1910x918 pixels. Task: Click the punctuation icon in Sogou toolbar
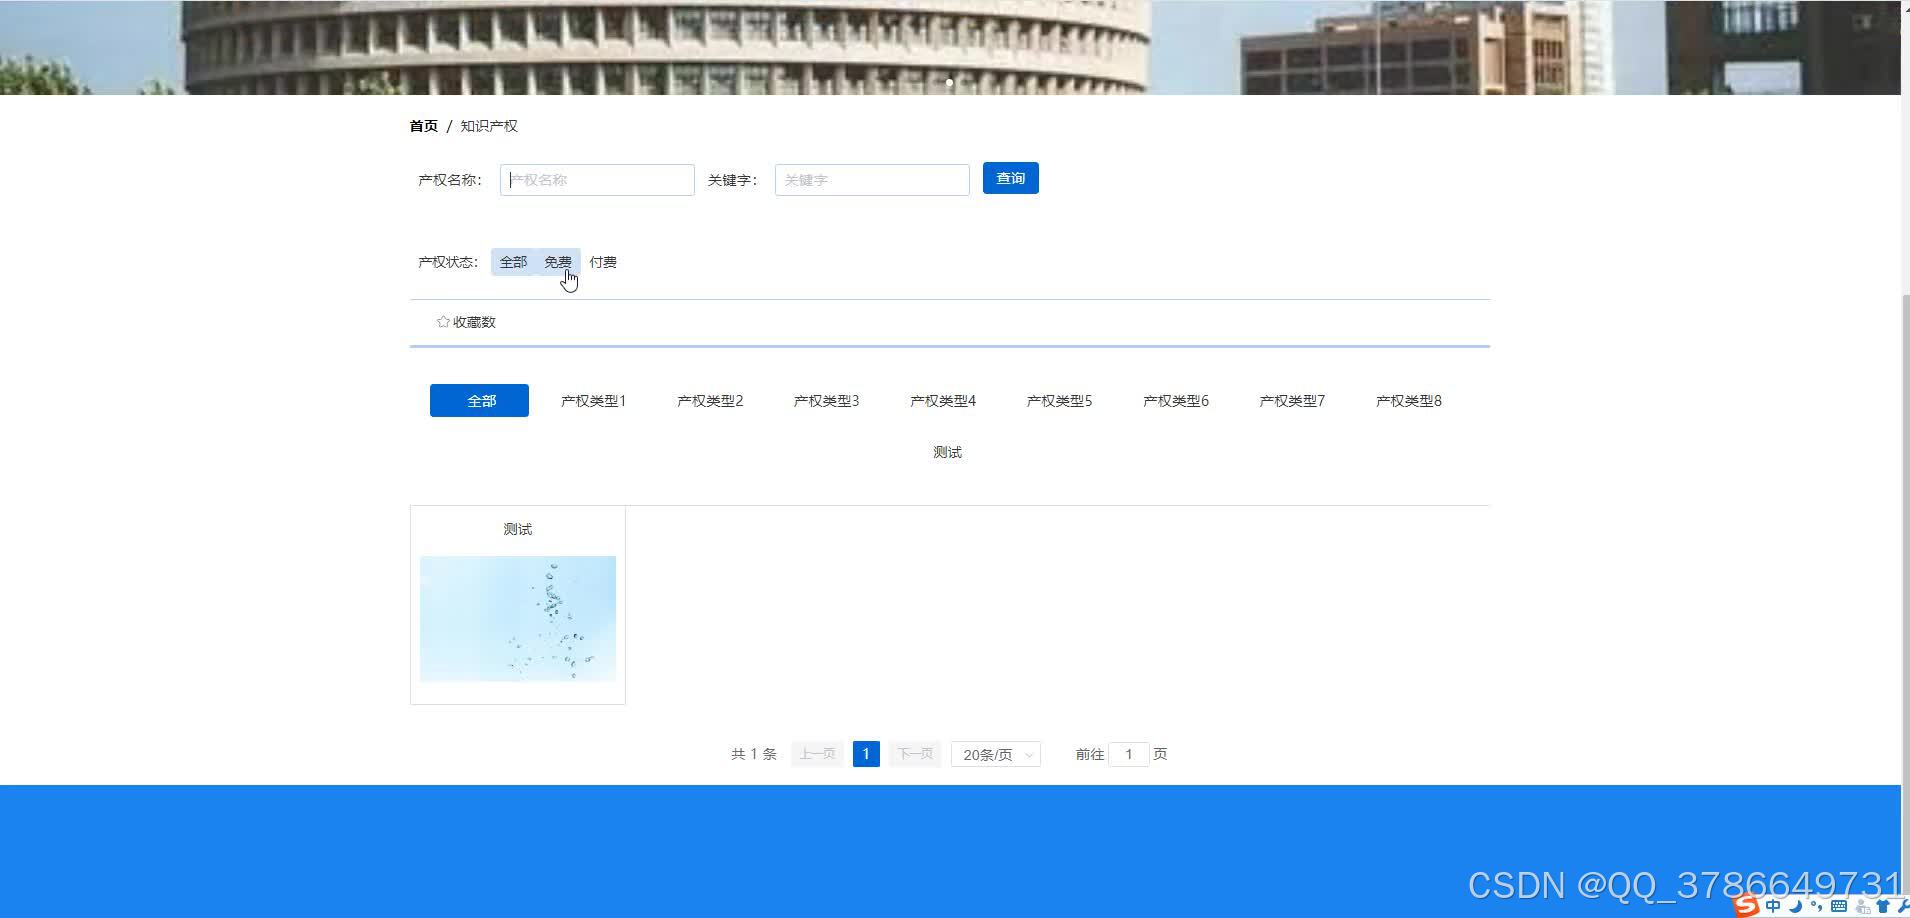click(1818, 906)
